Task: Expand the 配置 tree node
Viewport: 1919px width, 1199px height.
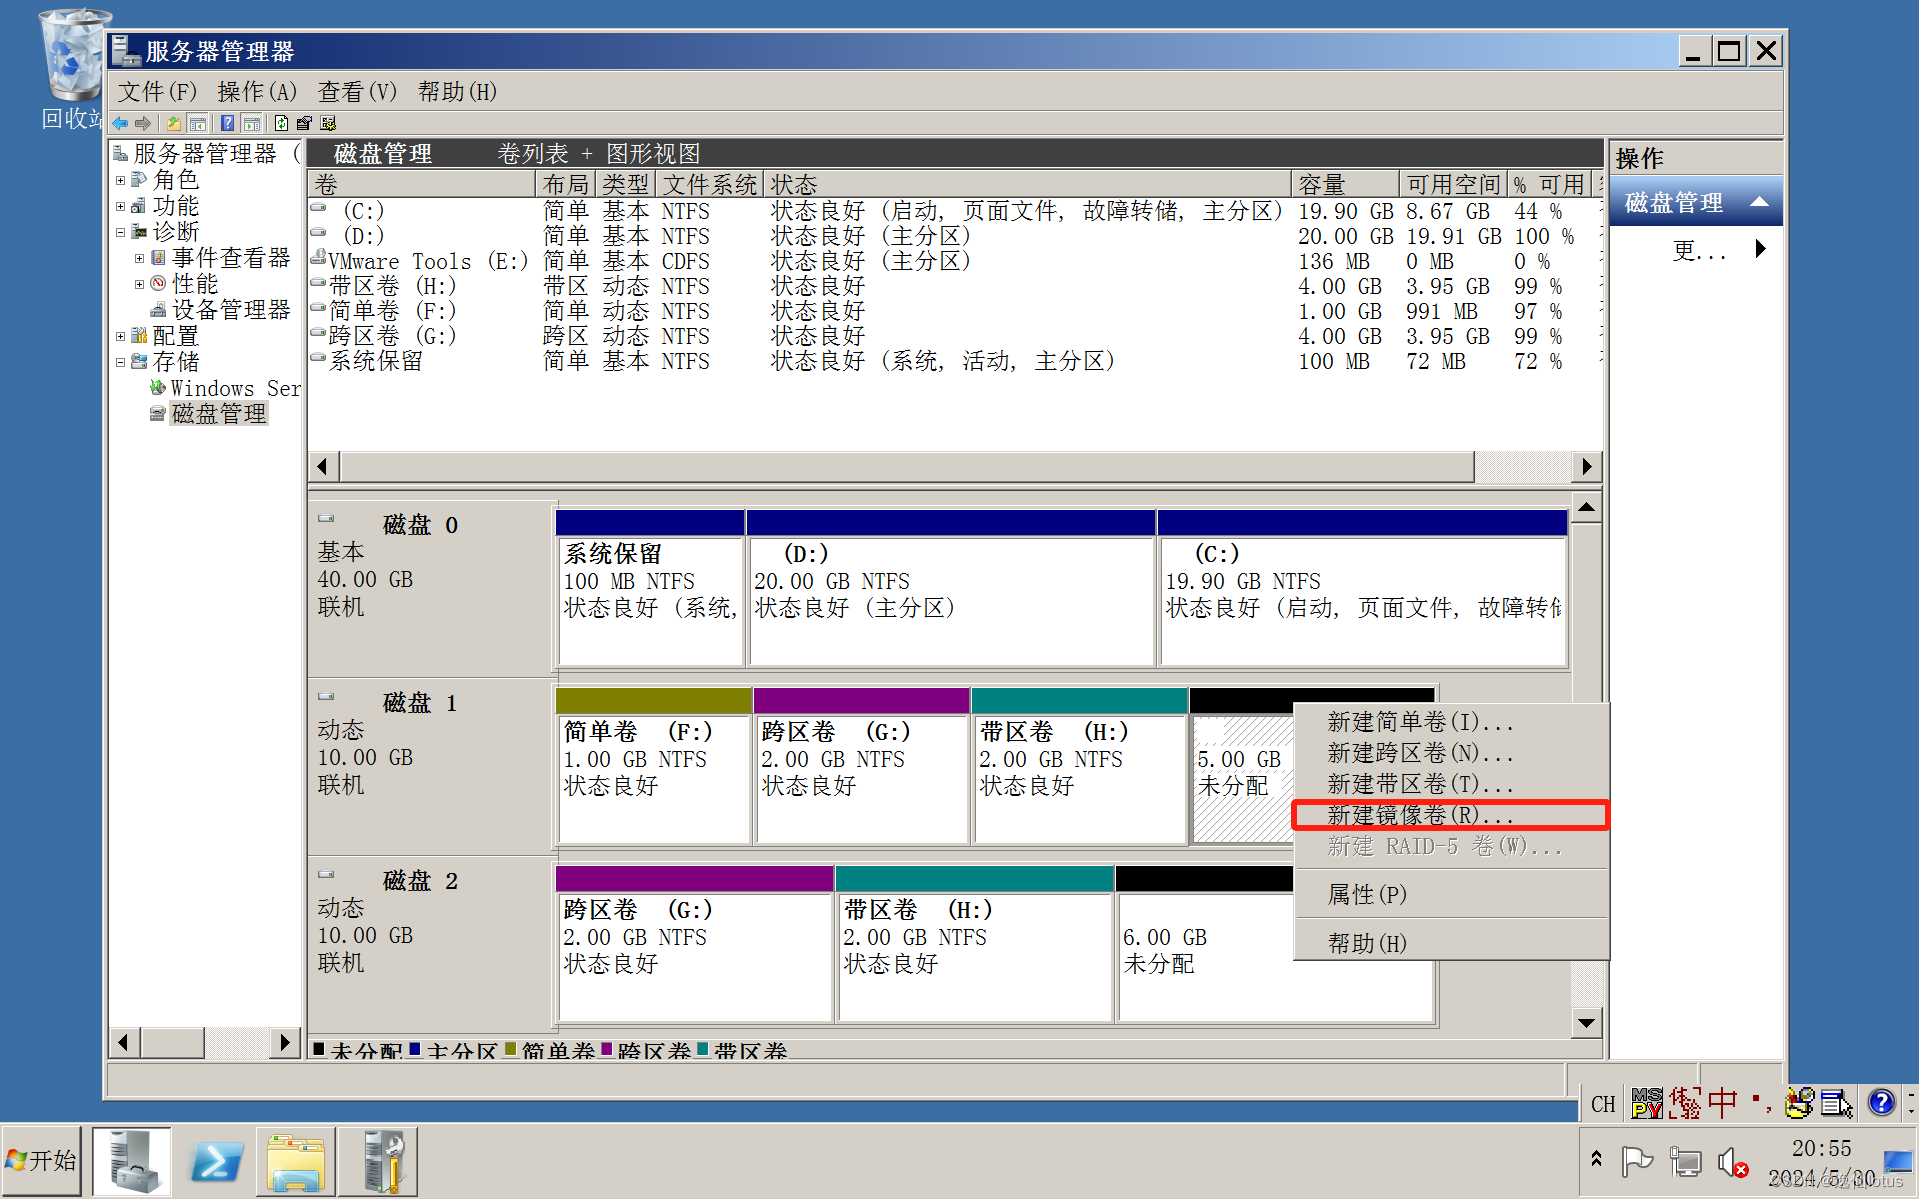Action: 120,336
